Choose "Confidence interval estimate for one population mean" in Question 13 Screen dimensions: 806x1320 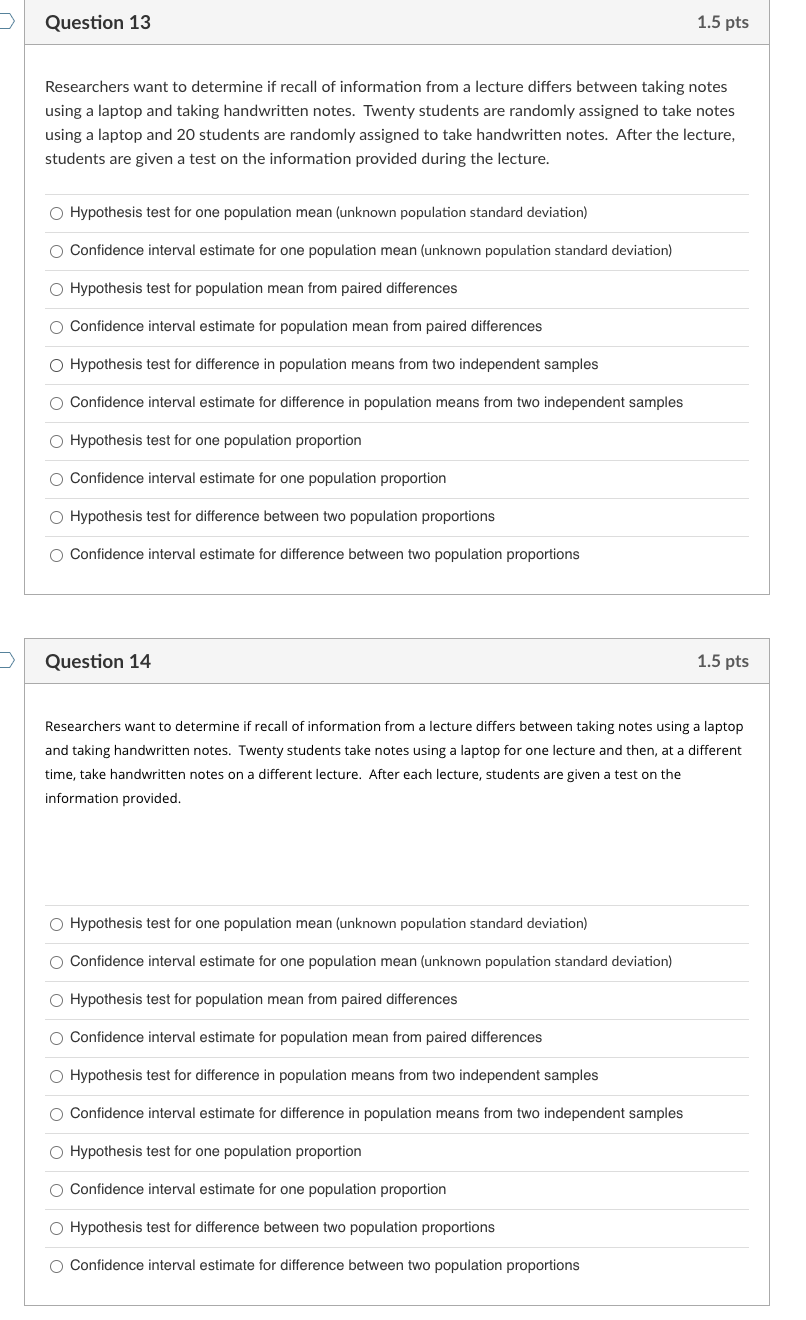pos(57,250)
